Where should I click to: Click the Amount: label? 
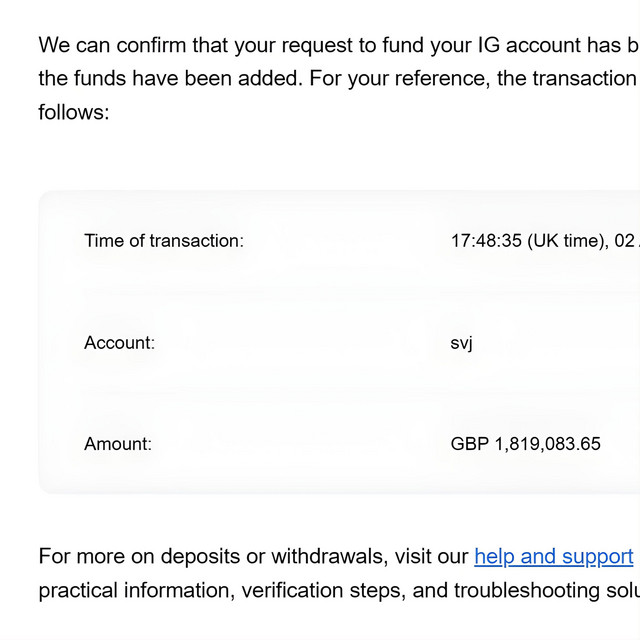(118, 444)
